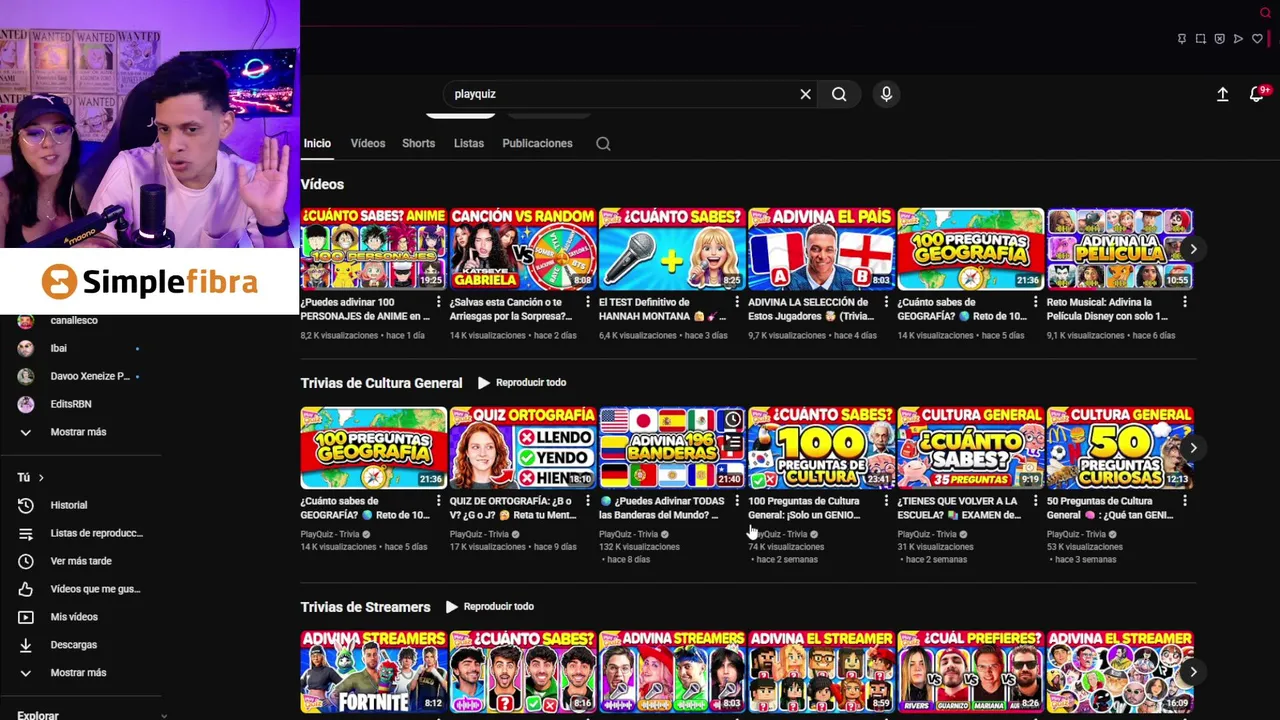Click the shield ad-blocker icon in the browser toolbar
1280x720 pixels.
[1220, 39]
